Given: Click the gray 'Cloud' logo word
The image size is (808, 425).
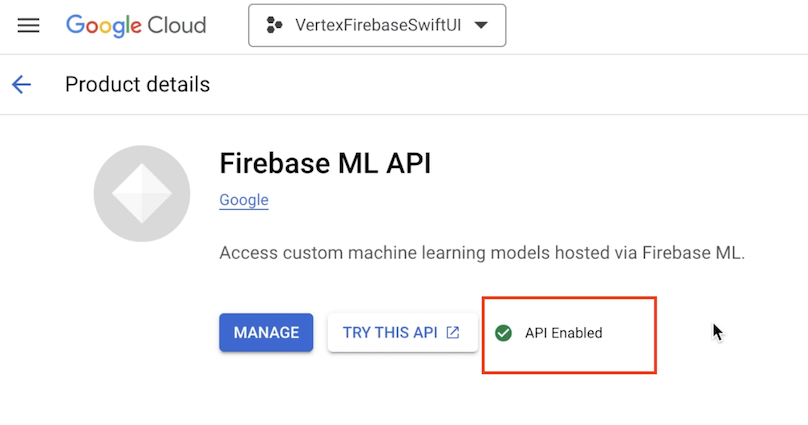Looking at the screenshot, I should coord(170,25).
